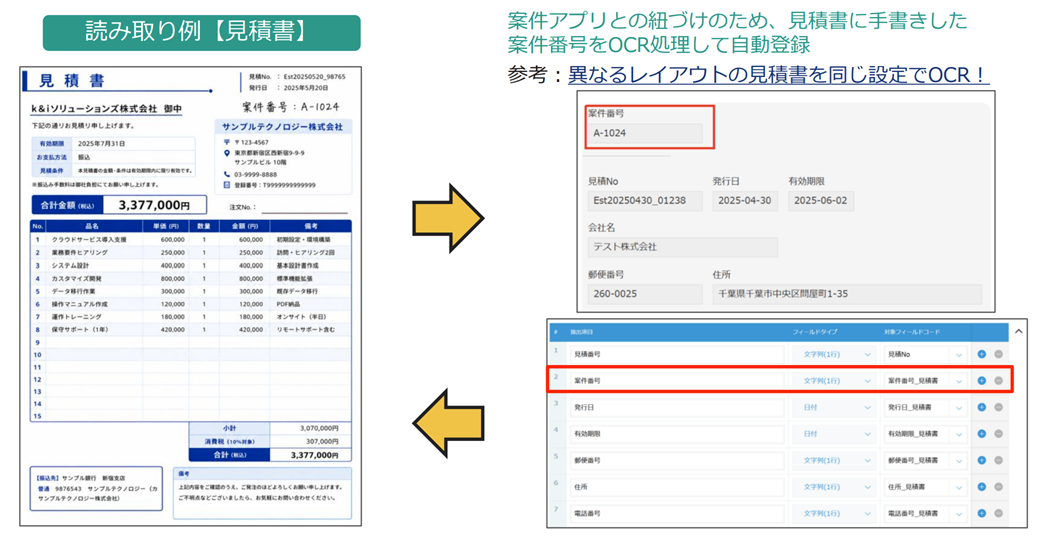Open the field type dropdown for the 見積番号 row
Screen dimensions: 1043x538
[833, 354]
